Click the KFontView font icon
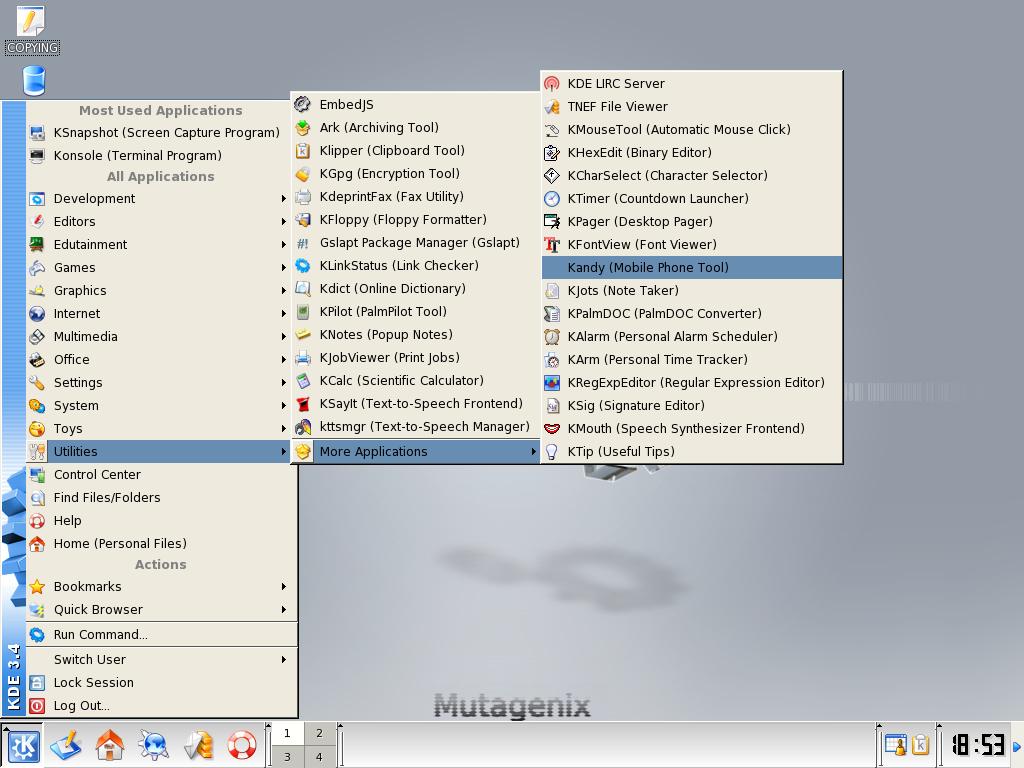This screenshot has height=768, width=1024. pyautogui.click(x=552, y=245)
